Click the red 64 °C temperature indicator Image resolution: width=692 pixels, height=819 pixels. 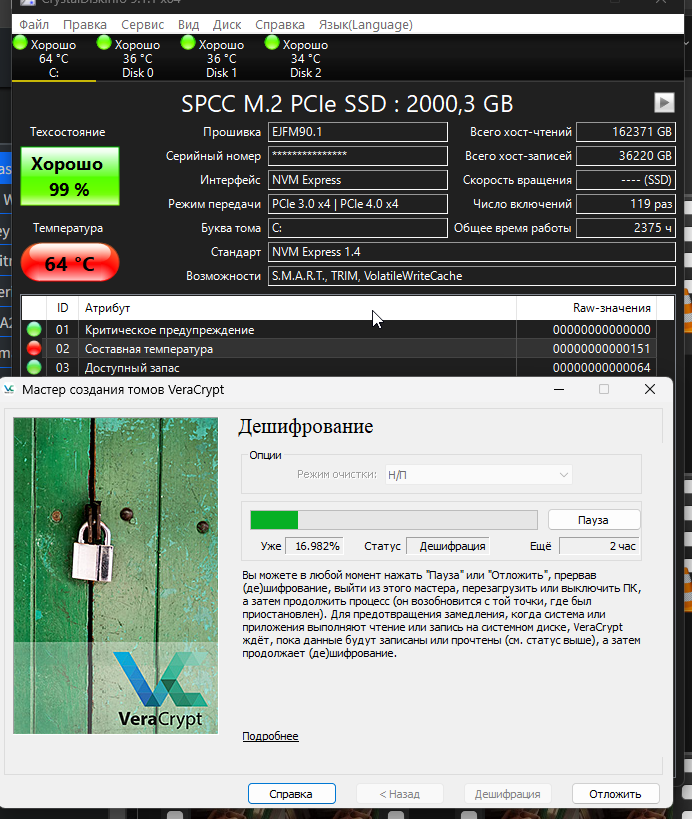click(x=70, y=262)
